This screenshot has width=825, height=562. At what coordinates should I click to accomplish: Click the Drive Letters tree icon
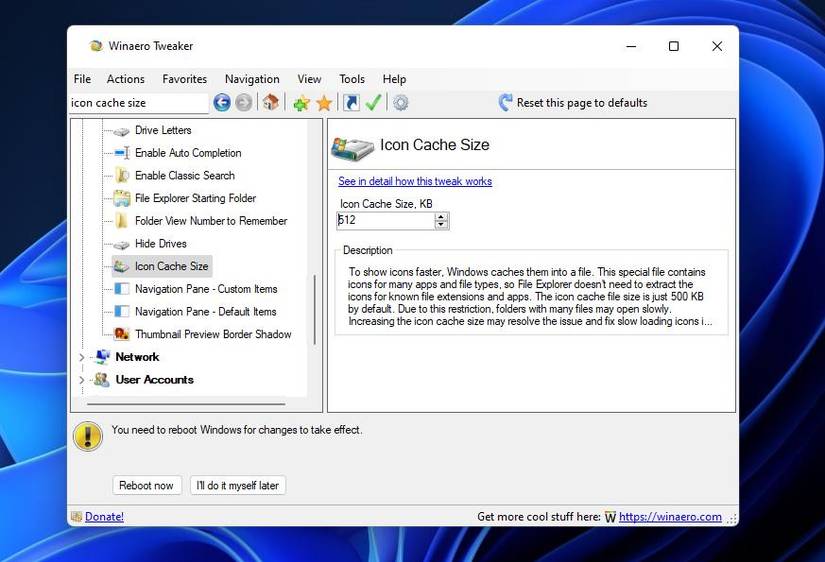122,131
